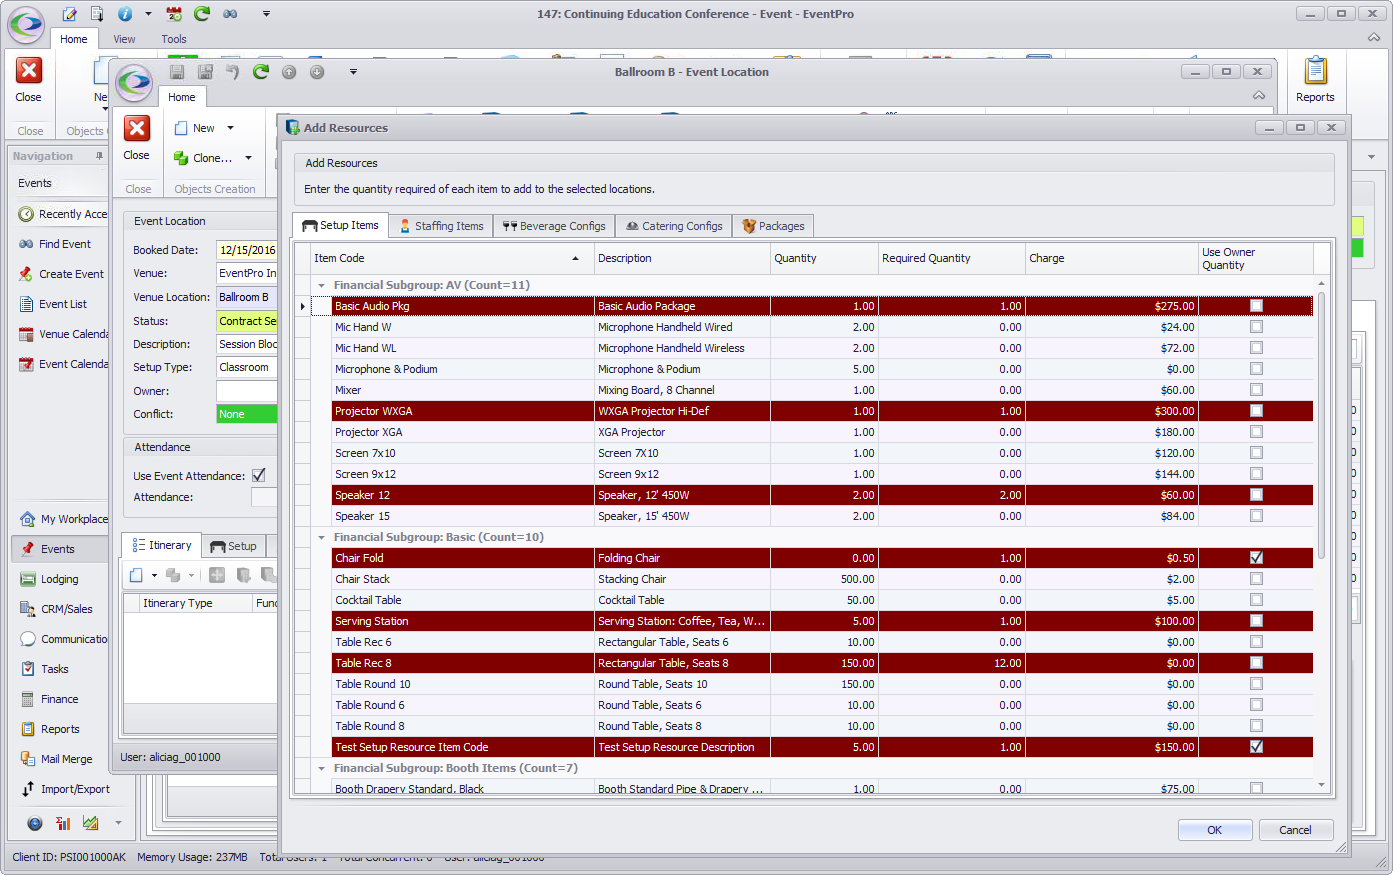This screenshot has width=1393, height=875.
Task: Click the down arrow icon in Ballroom B toolbar
Action: click(x=317, y=72)
